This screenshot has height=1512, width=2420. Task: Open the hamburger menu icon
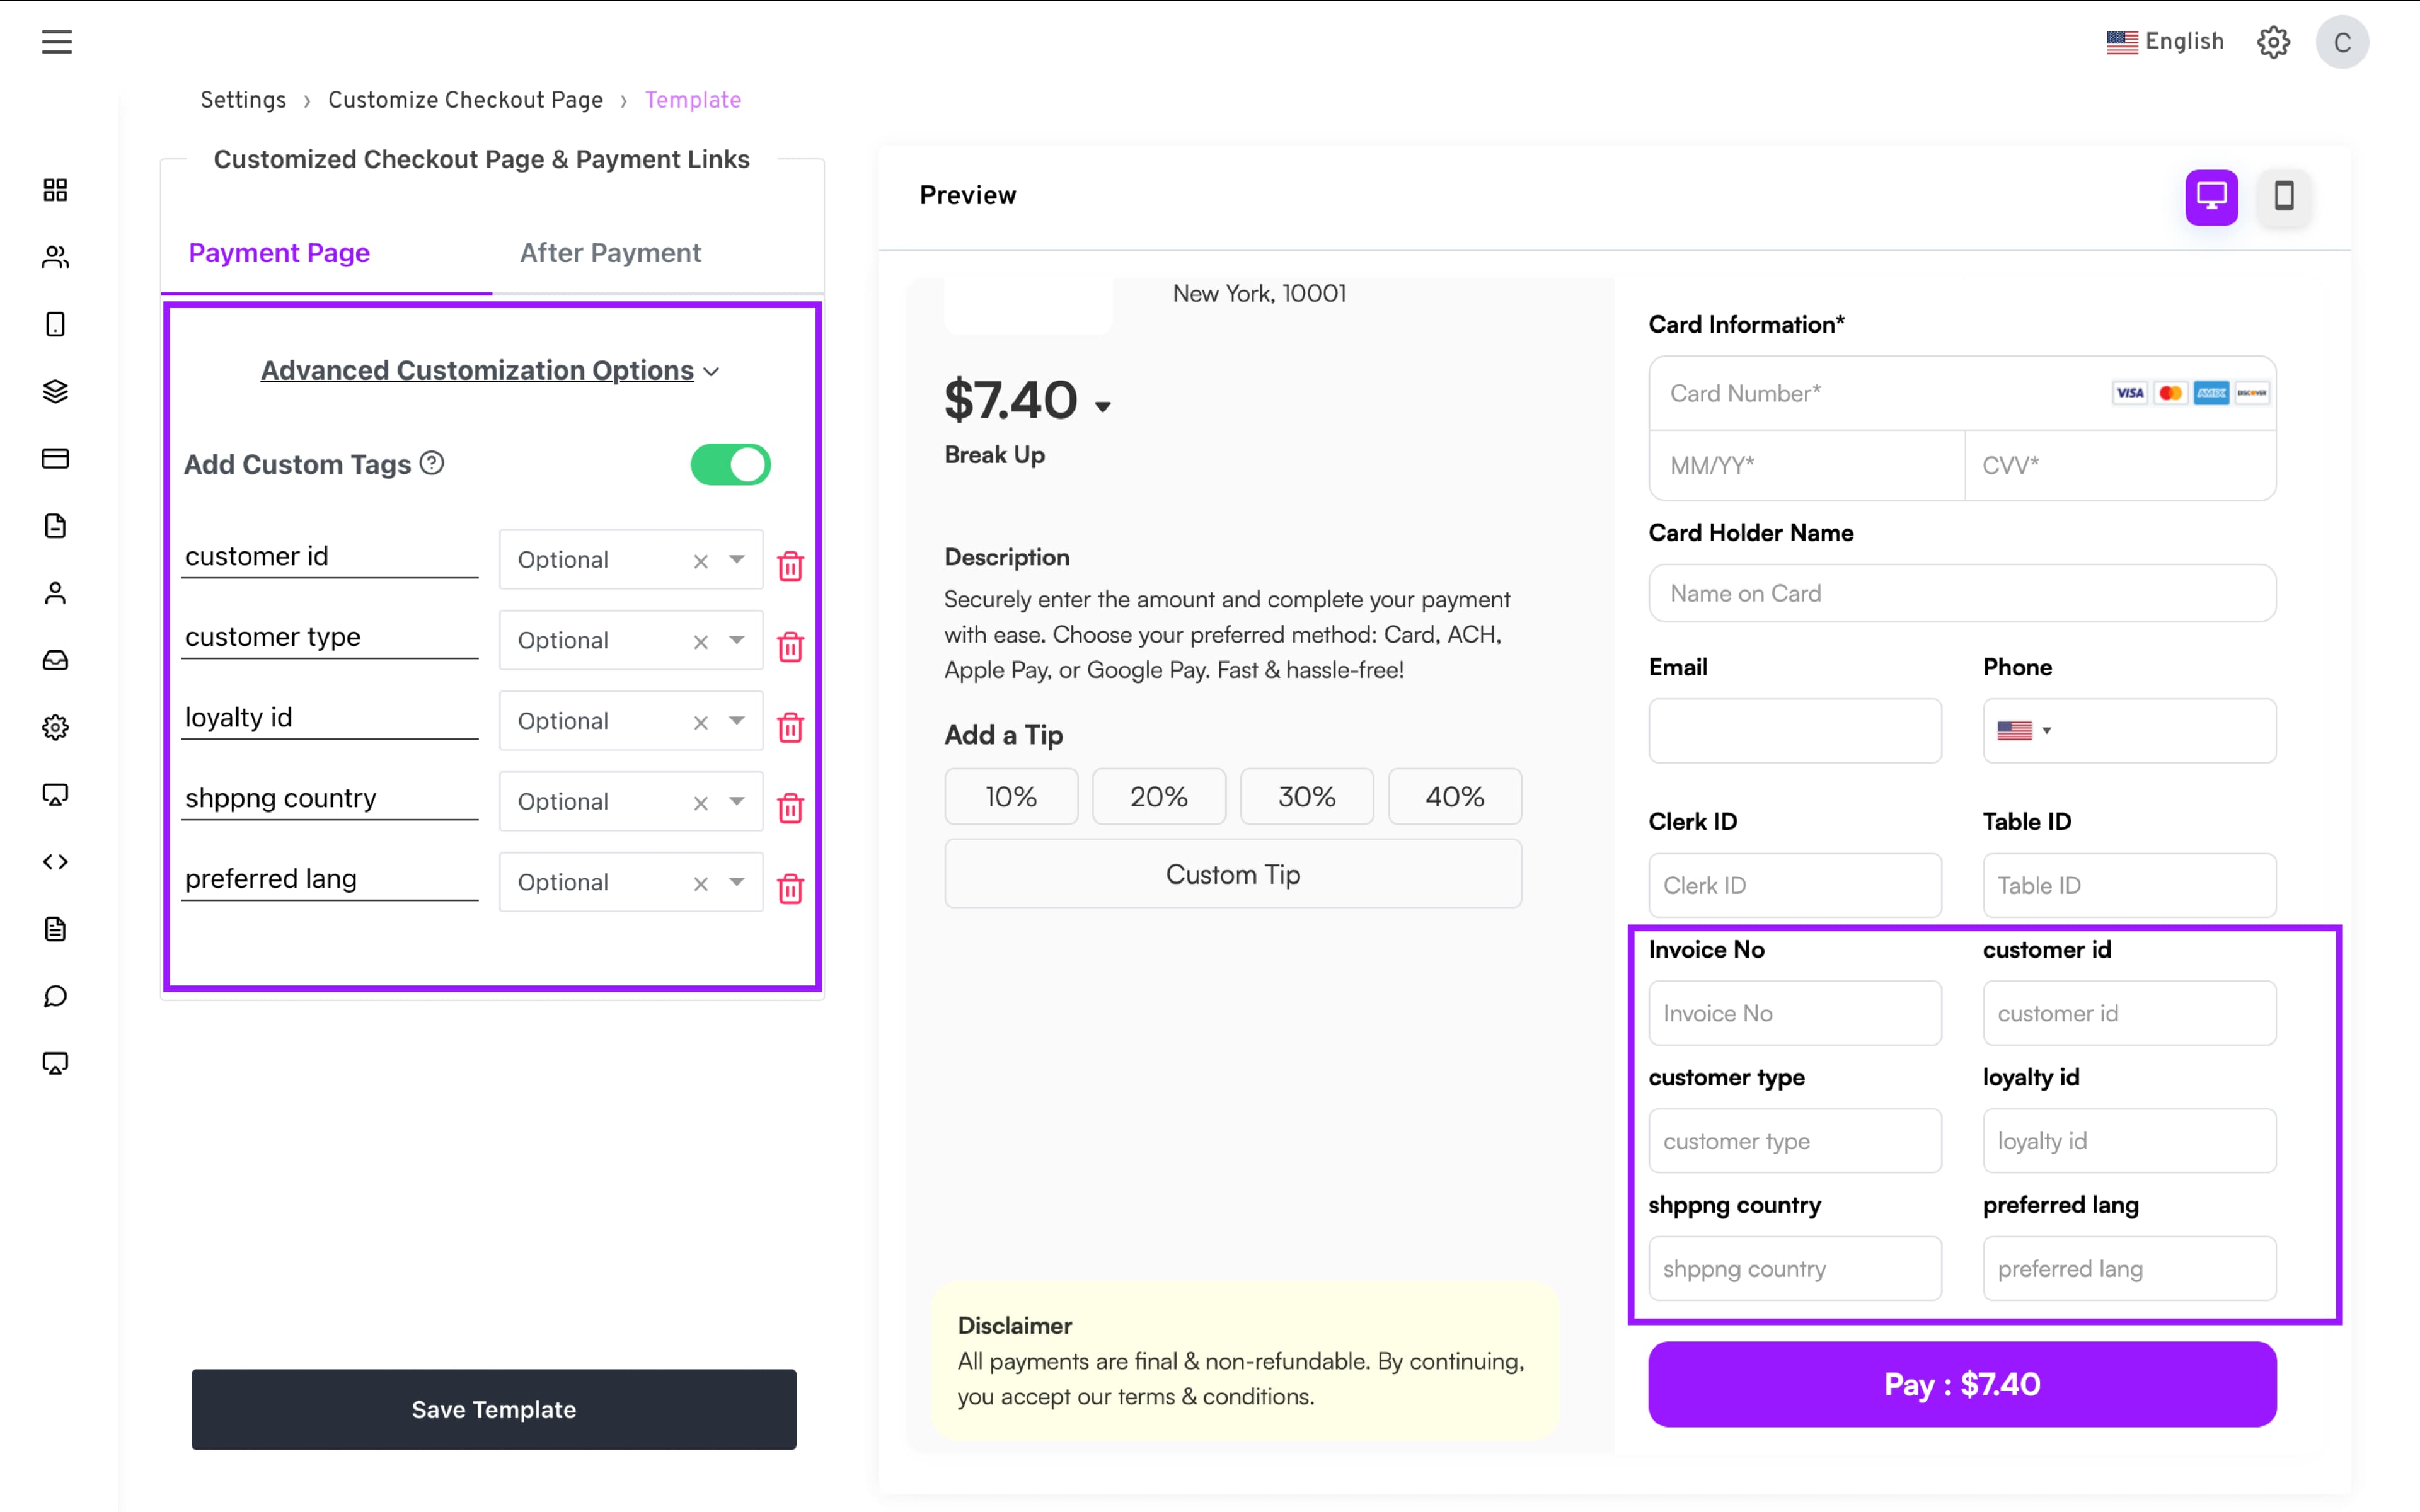coord(57,42)
